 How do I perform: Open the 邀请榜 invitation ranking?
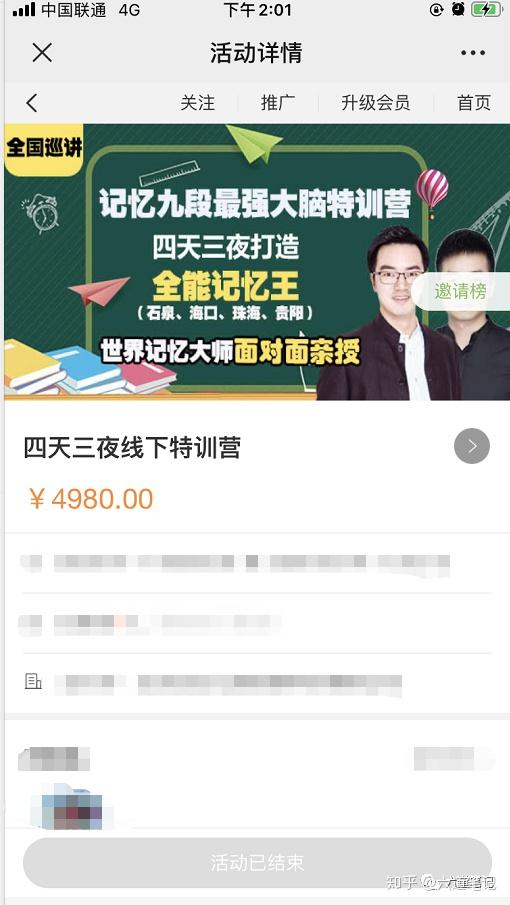tap(461, 291)
